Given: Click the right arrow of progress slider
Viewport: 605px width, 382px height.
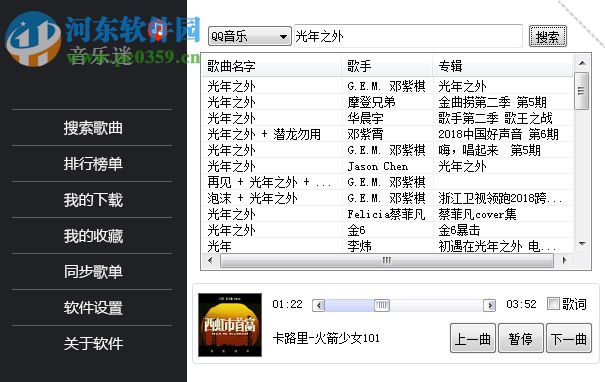Looking at the screenshot, I should click(x=490, y=305).
